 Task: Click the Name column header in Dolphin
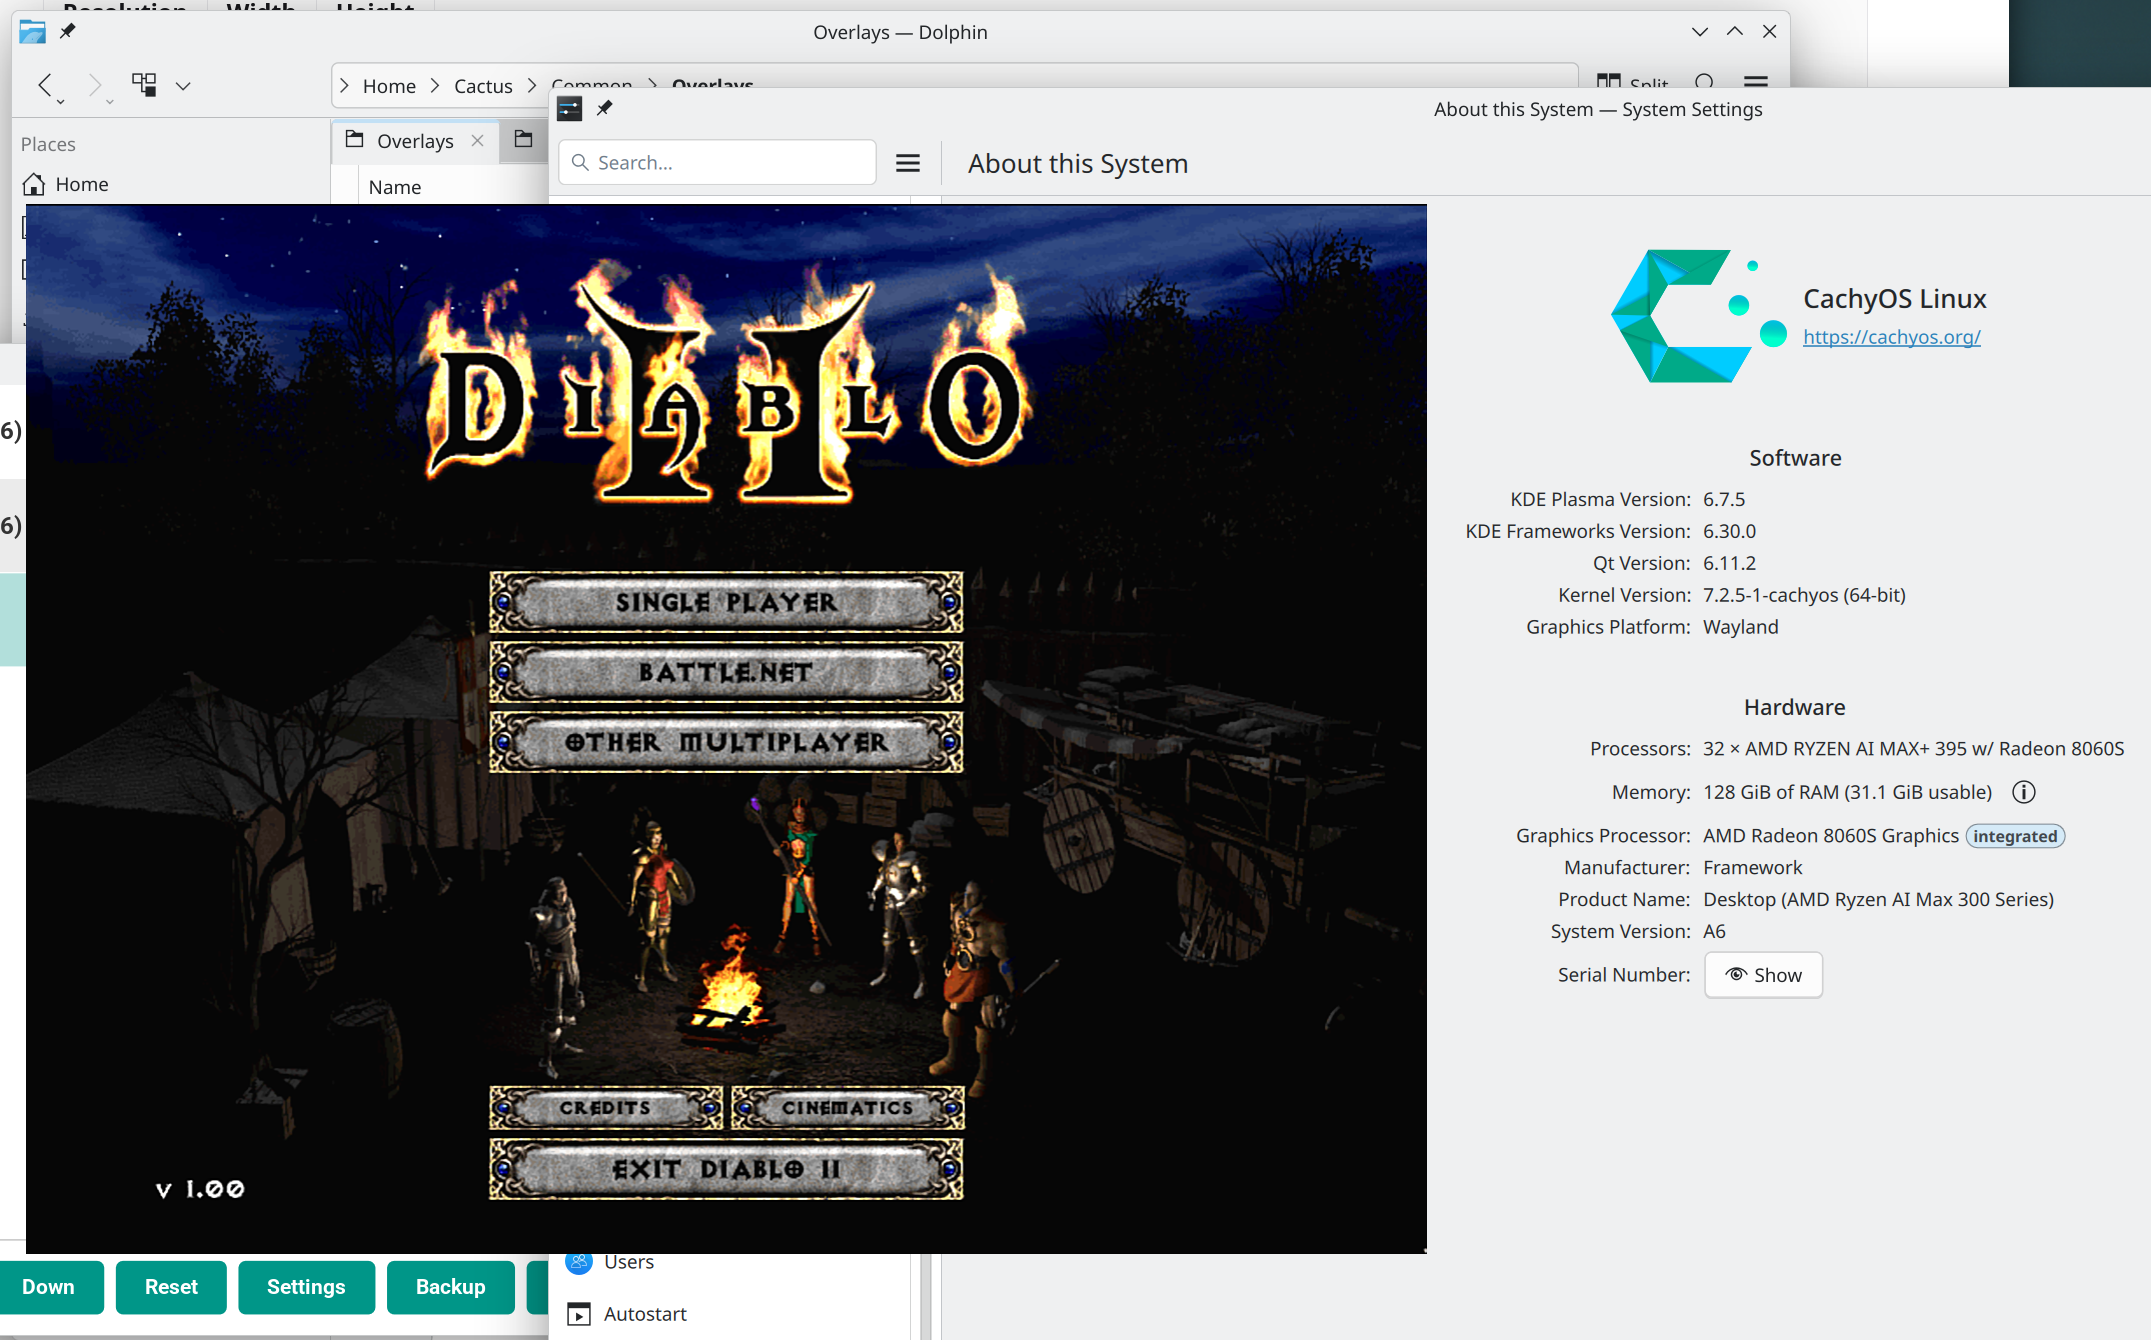tap(395, 187)
